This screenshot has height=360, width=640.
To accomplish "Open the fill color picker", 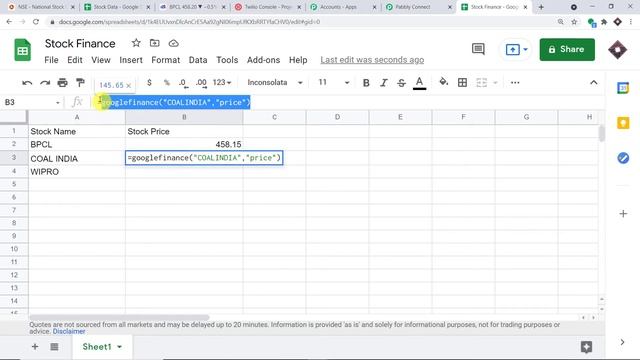I will tap(443, 82).
